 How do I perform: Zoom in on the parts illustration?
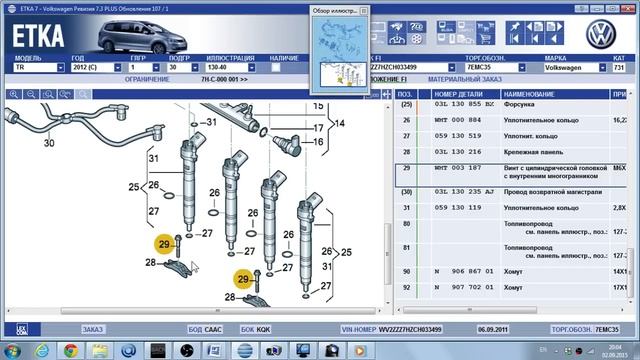14,95
